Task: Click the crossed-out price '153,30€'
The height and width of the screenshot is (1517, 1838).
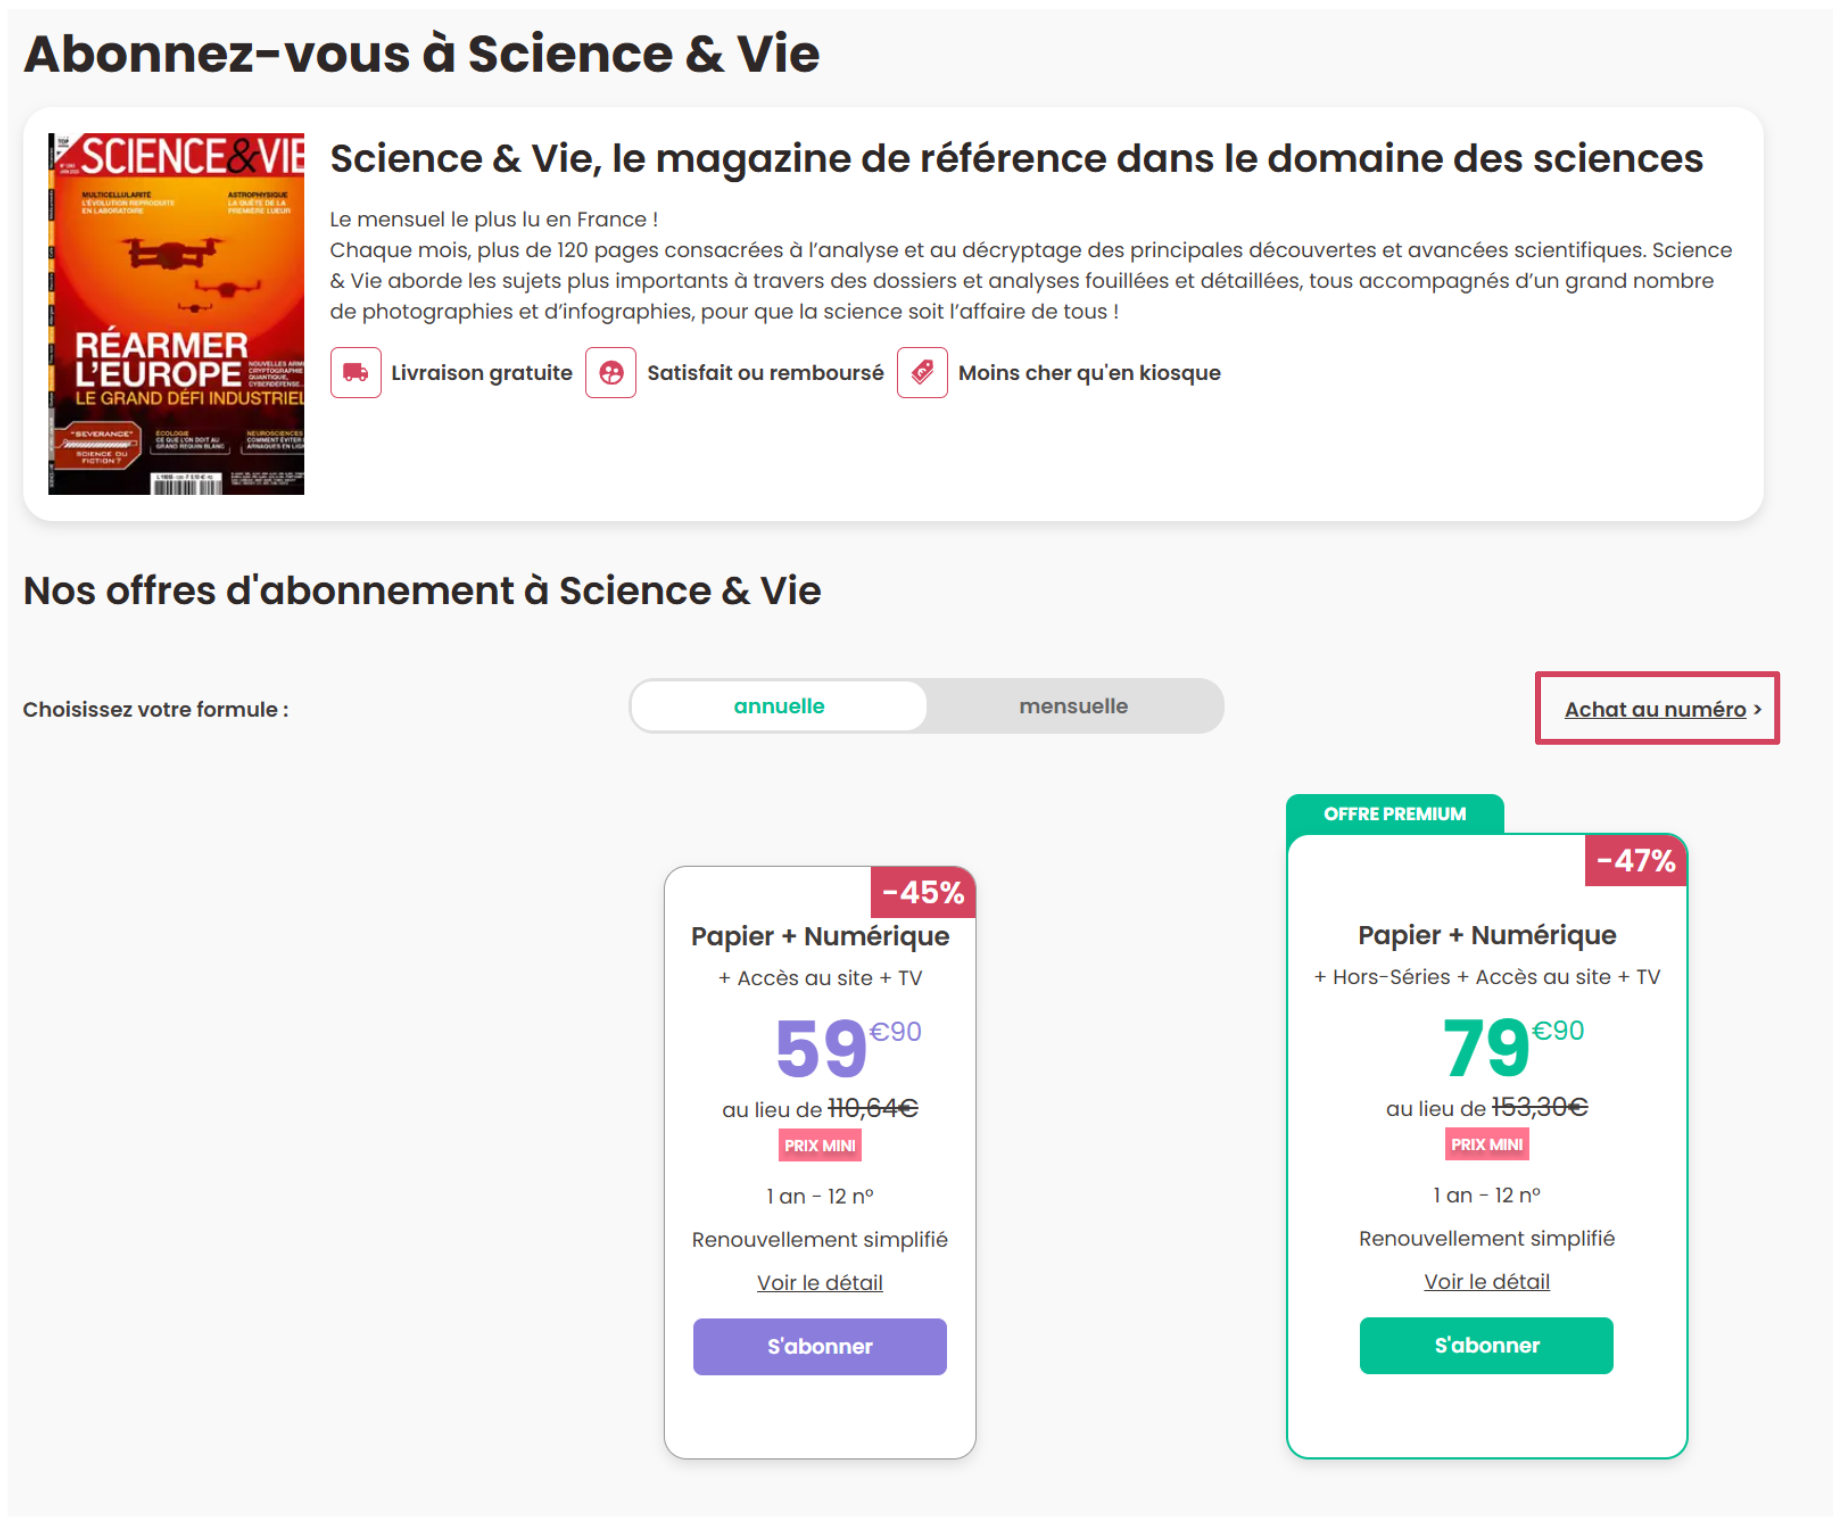Action: 1540,1107
